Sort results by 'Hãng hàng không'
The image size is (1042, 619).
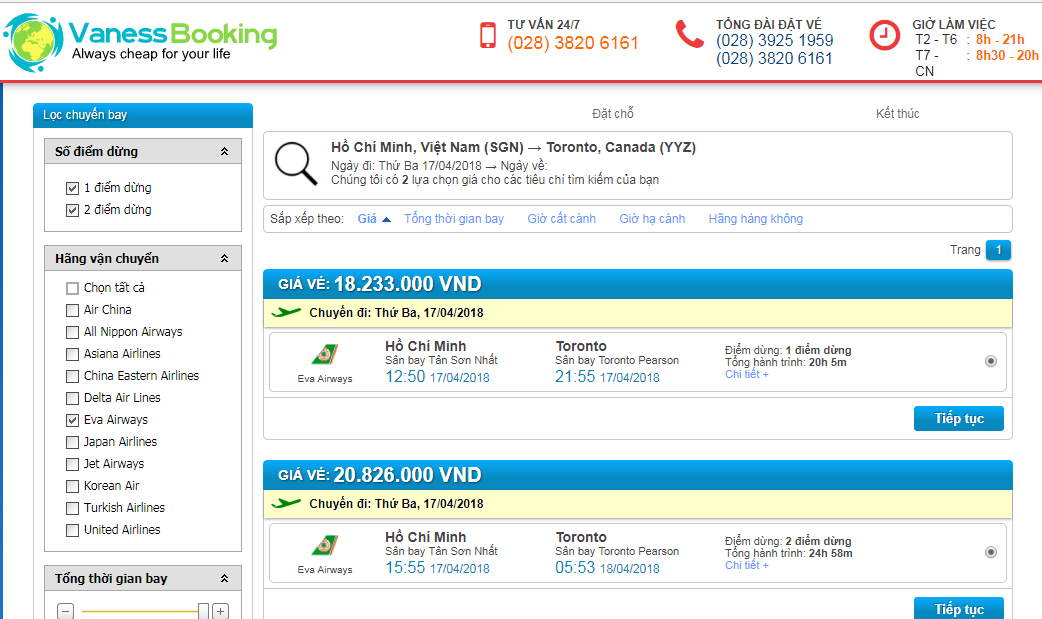(755, 219)
